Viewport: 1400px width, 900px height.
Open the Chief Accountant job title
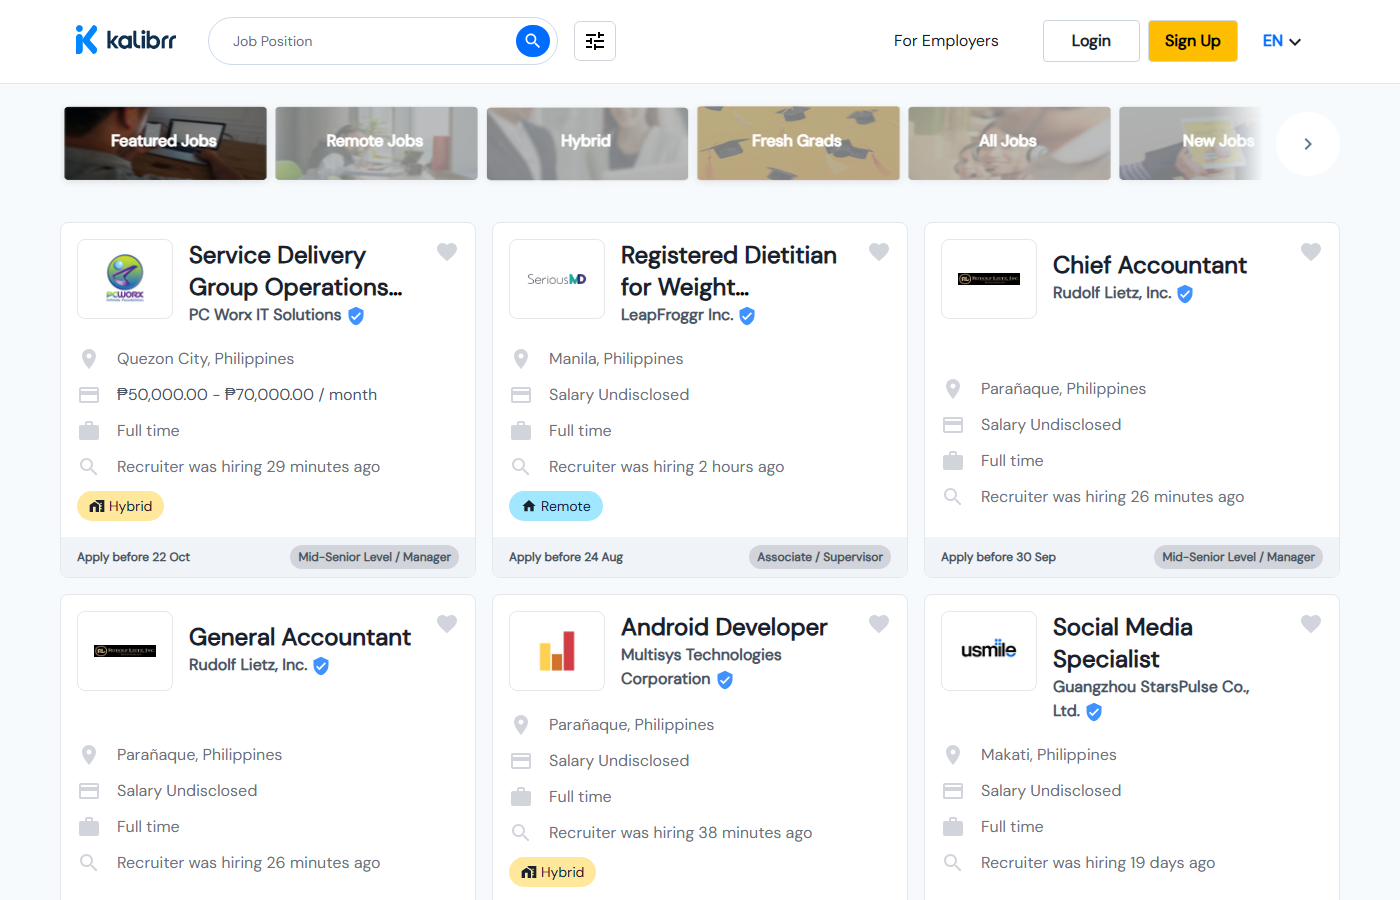1150,265
